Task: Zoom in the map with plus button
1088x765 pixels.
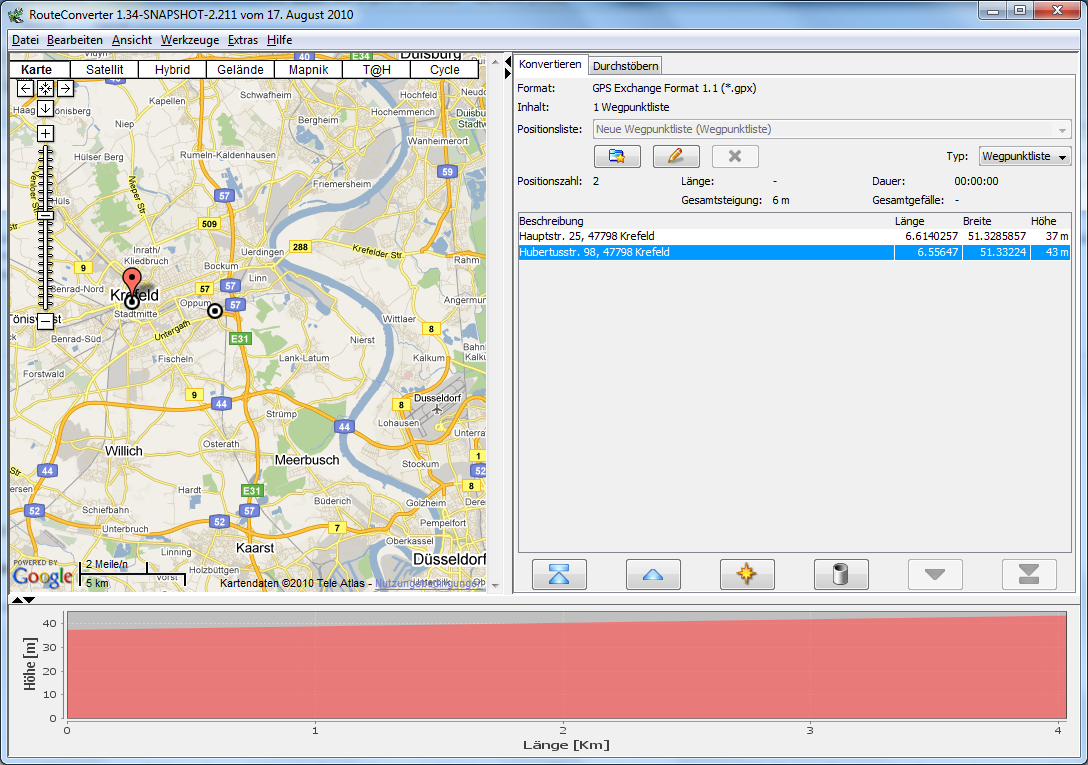Action: coord(45,133)
